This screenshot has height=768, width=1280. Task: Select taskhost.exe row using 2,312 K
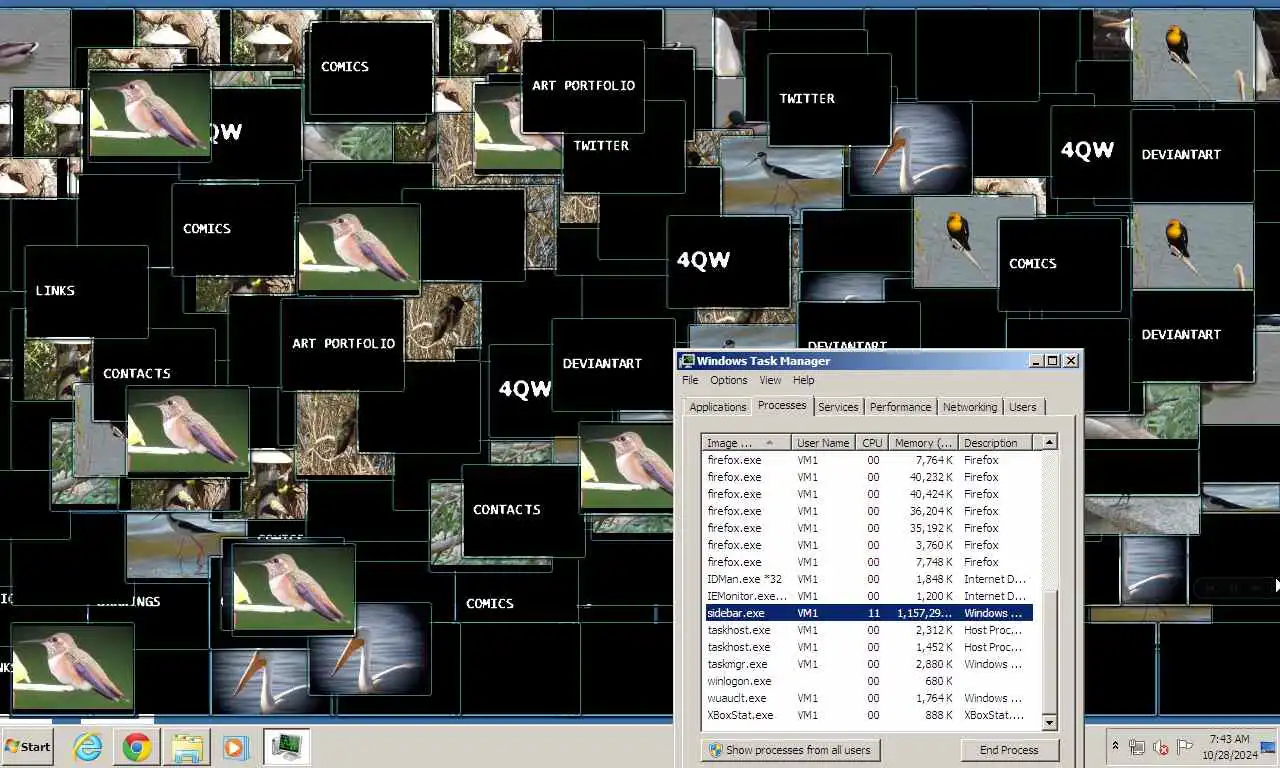868,630
